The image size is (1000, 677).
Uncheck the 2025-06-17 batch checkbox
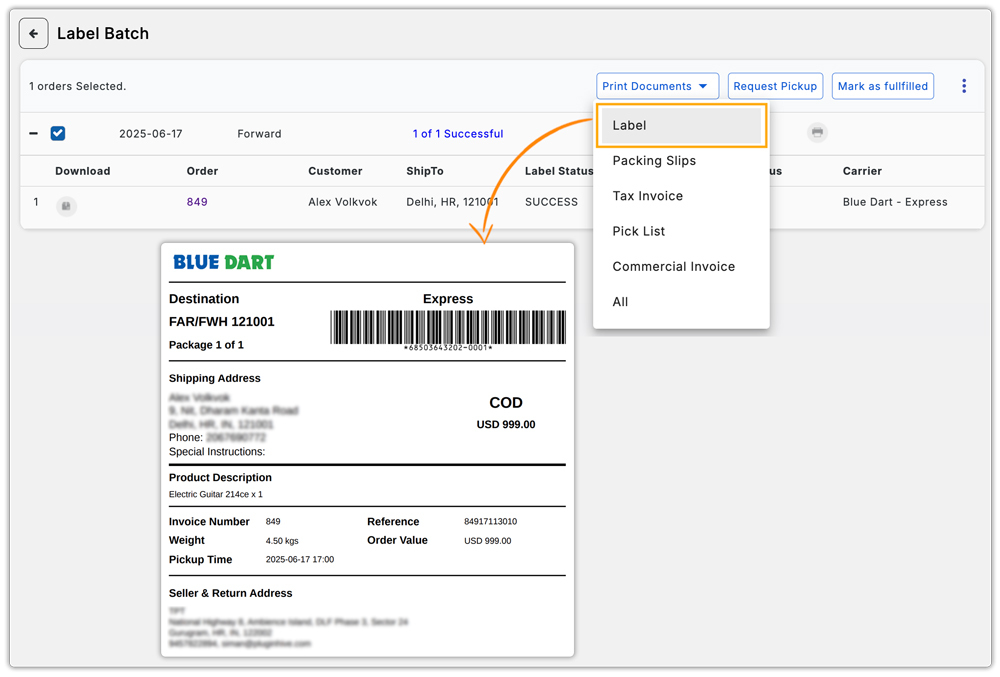click(x=58, y=133)
